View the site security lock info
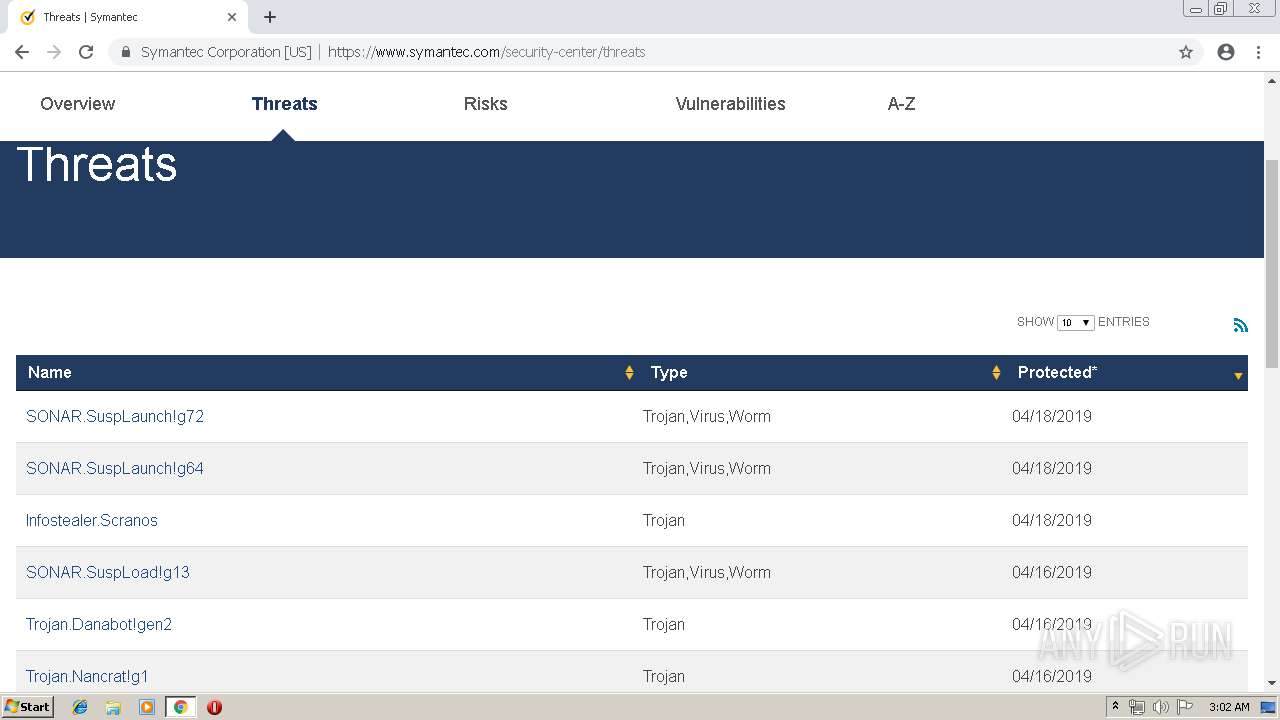Image resolution: width=1280 pixels, height=720 pixels. click(x=125, y=52)
